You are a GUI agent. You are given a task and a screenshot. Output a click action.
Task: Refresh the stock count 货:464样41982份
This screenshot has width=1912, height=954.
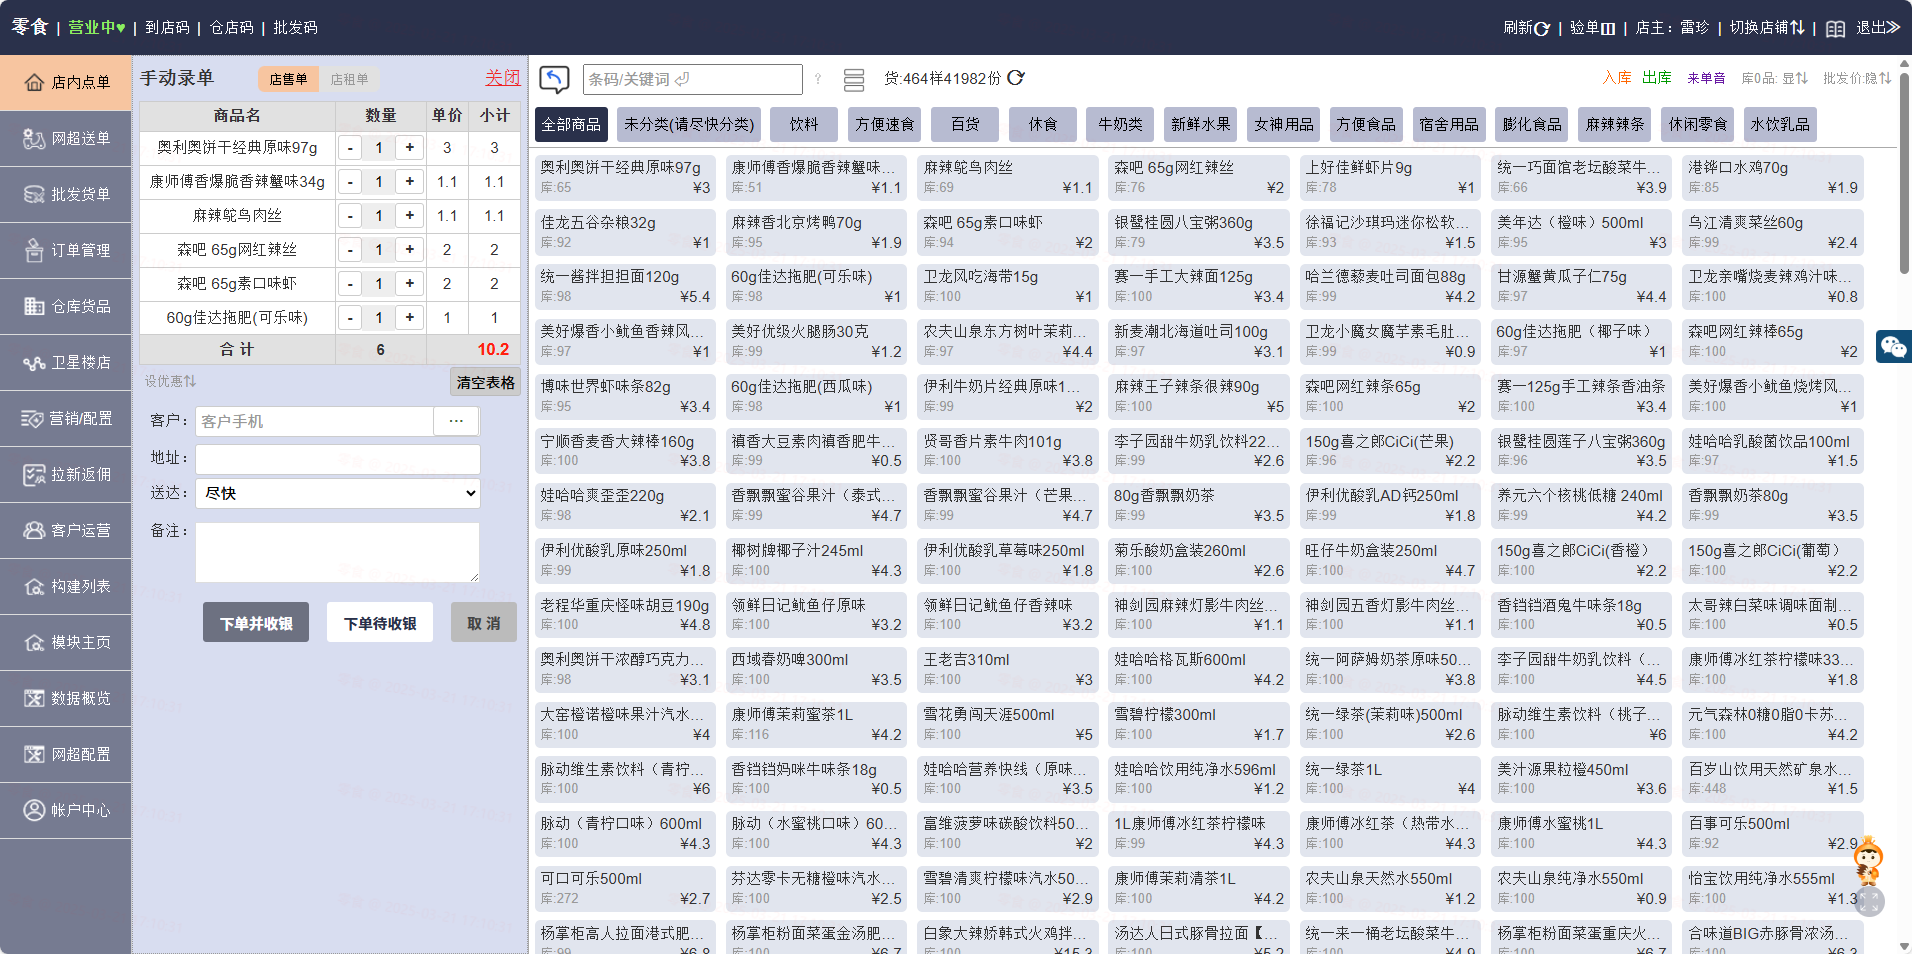(x=1016, y=78)
